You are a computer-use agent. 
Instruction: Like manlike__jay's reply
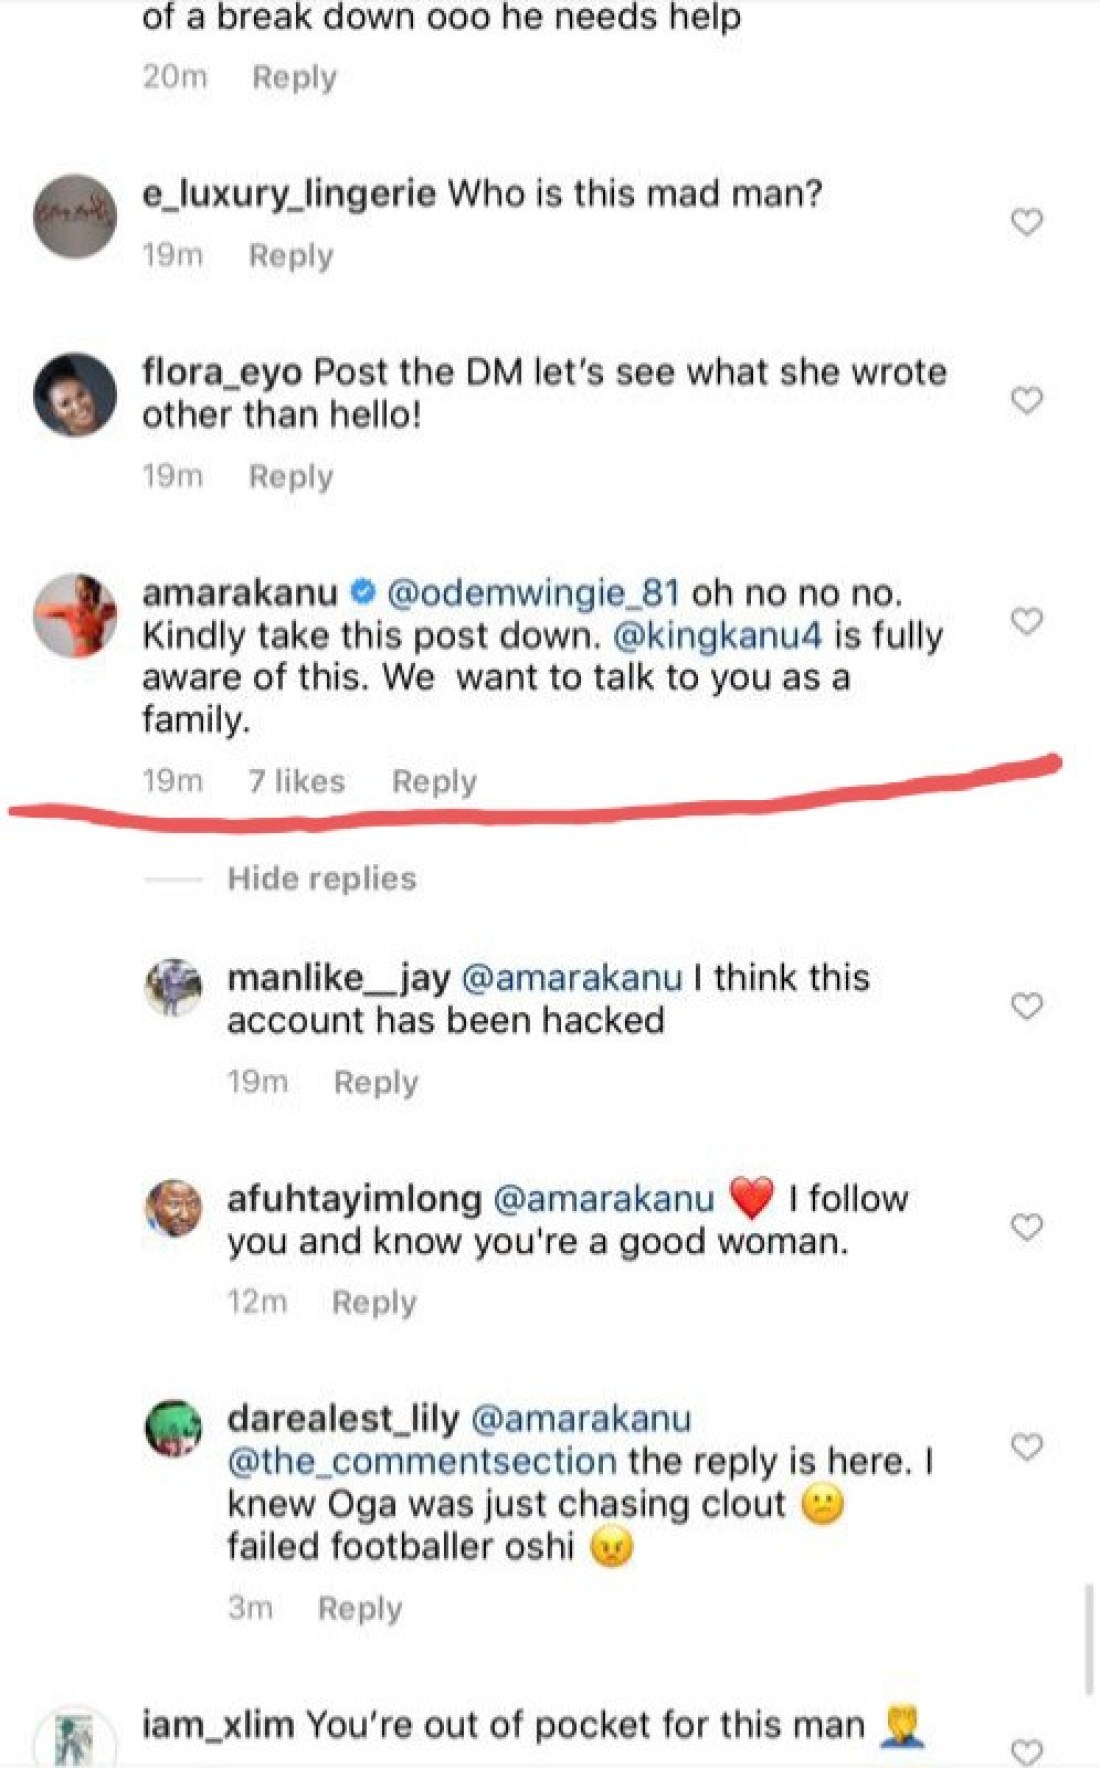coord(1027,1006)
